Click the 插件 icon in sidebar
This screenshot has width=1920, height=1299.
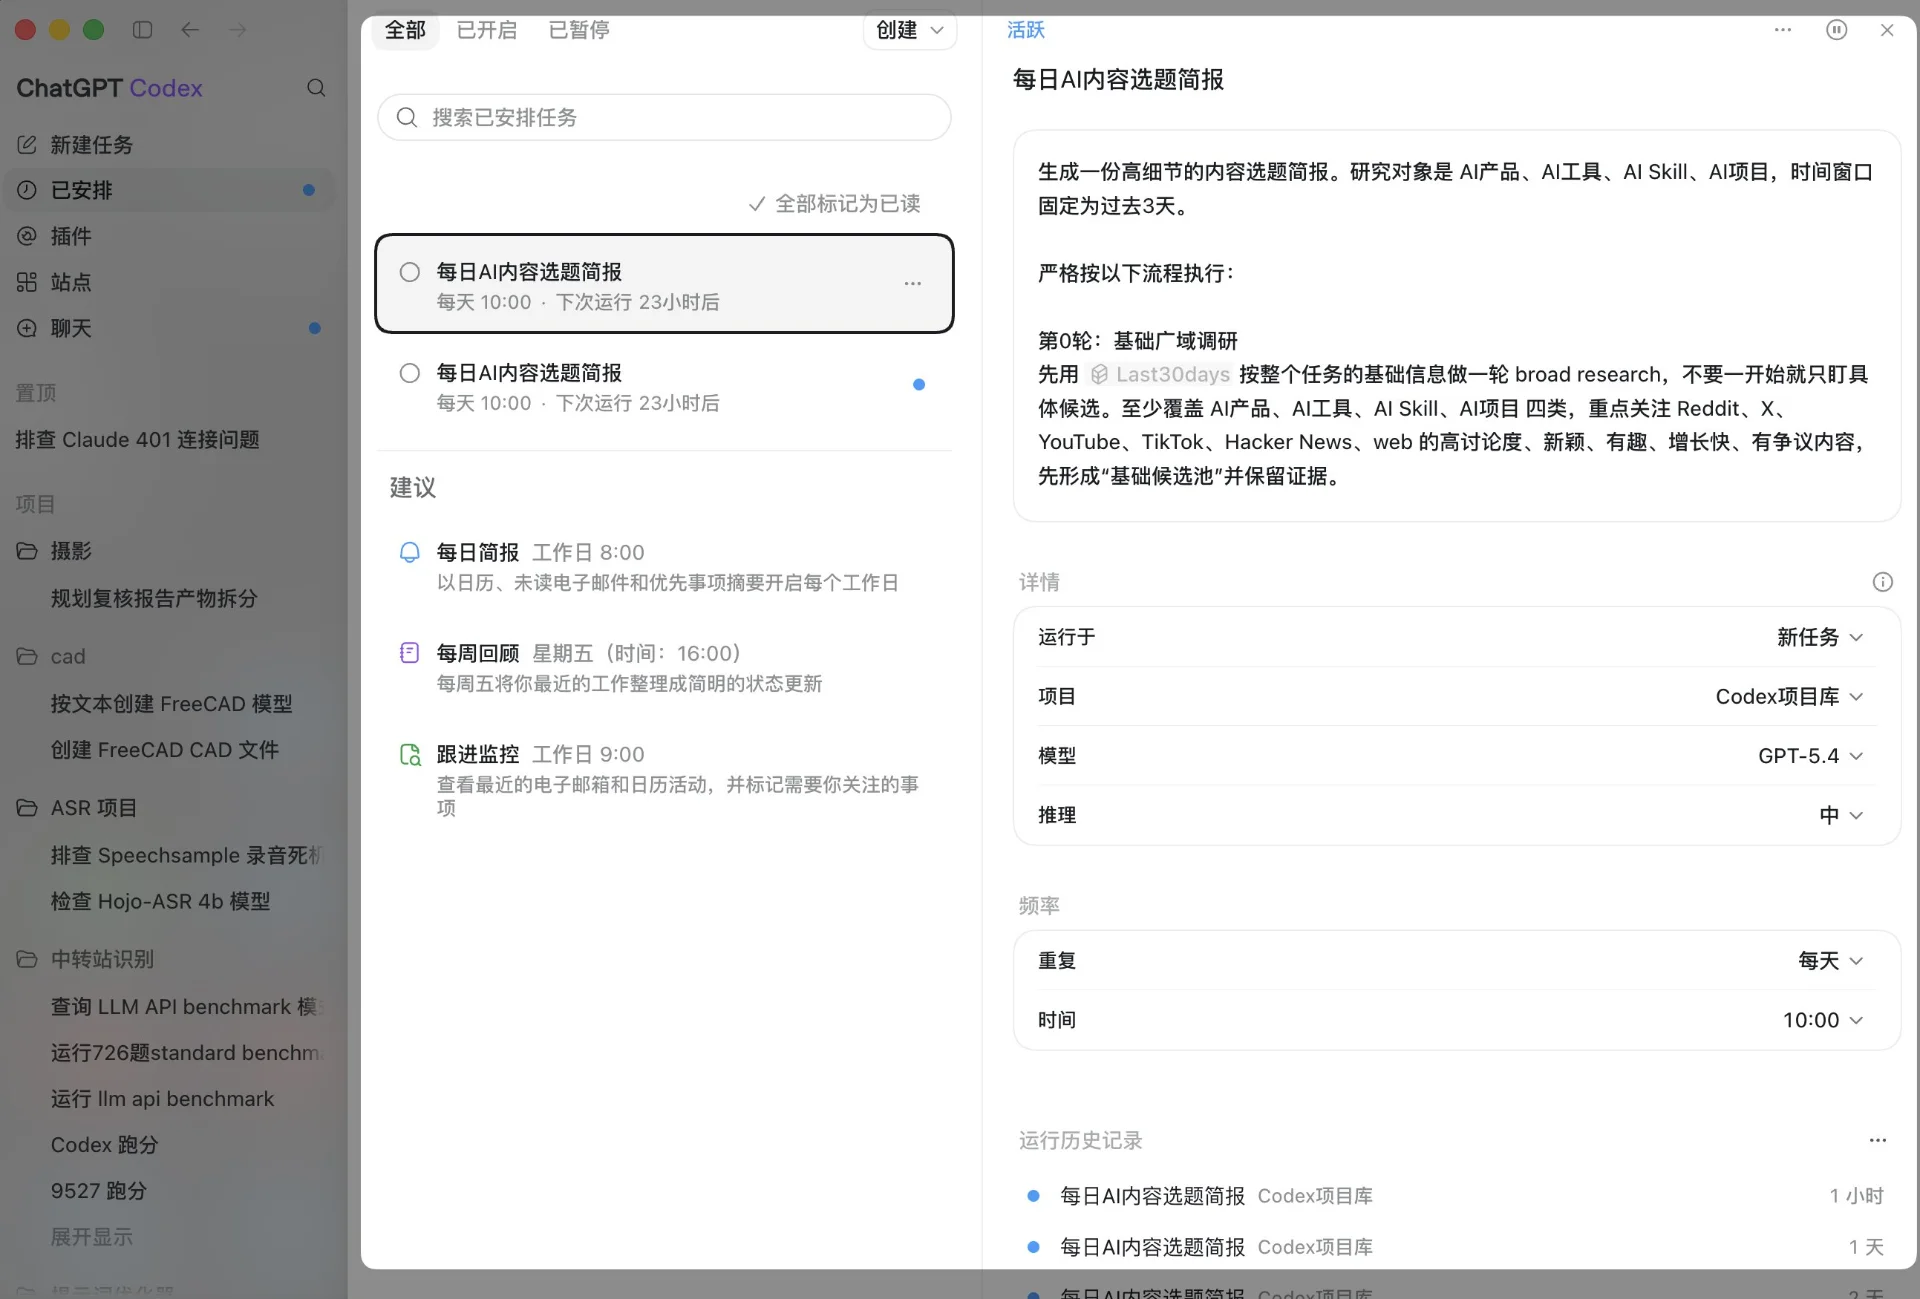coord(27,236)
